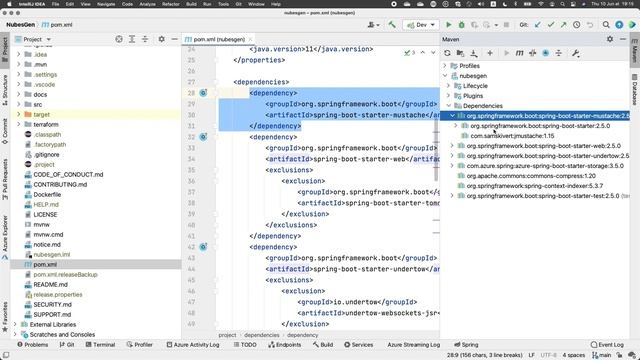Open Maven panel gear options

coord(610,39)
